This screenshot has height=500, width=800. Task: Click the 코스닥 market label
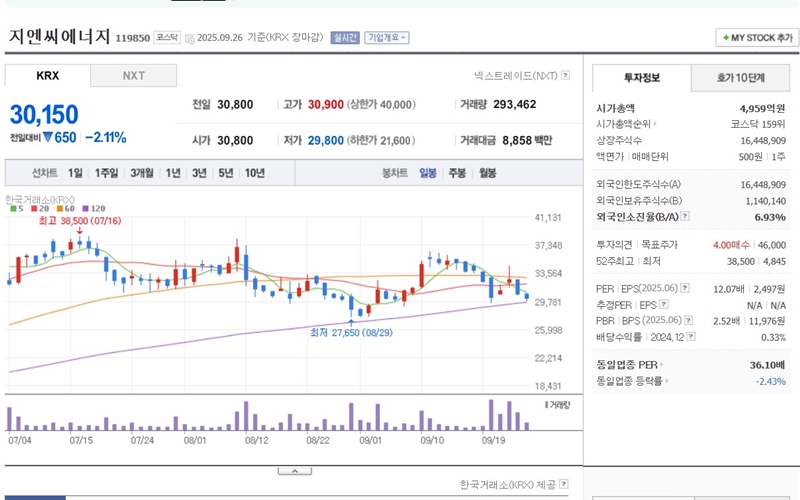tap(167, 37)
